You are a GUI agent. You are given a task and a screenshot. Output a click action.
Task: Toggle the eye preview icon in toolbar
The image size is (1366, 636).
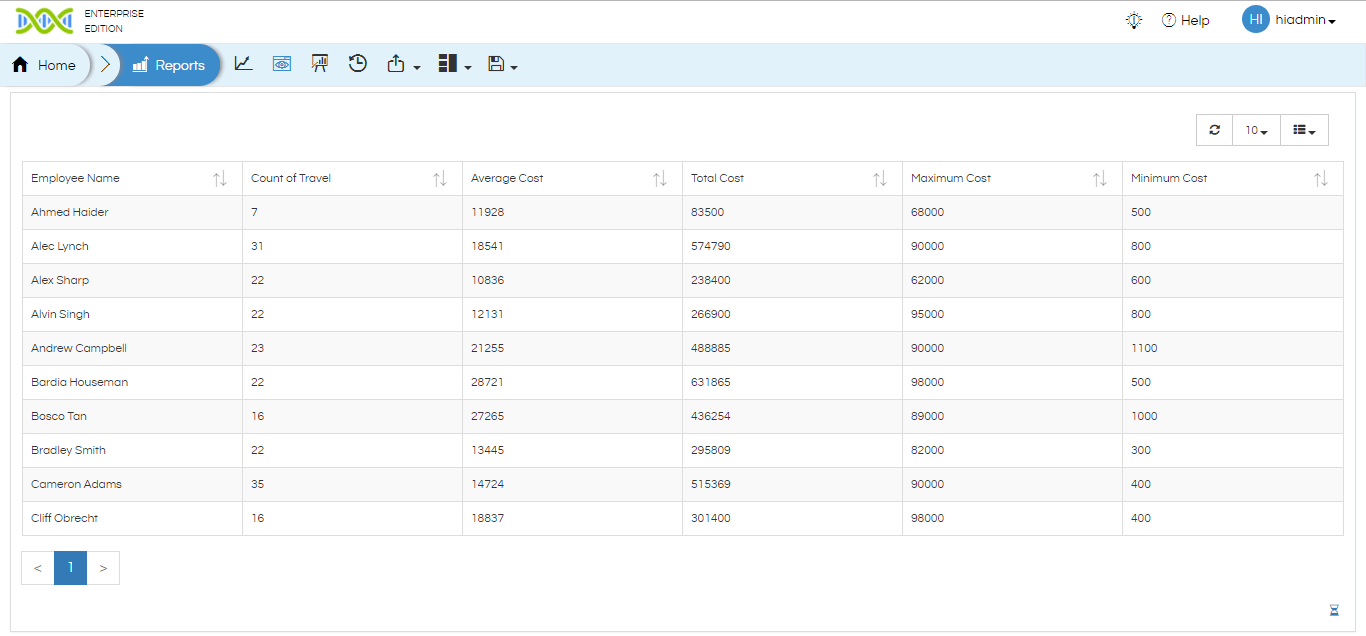pos(282,64)
